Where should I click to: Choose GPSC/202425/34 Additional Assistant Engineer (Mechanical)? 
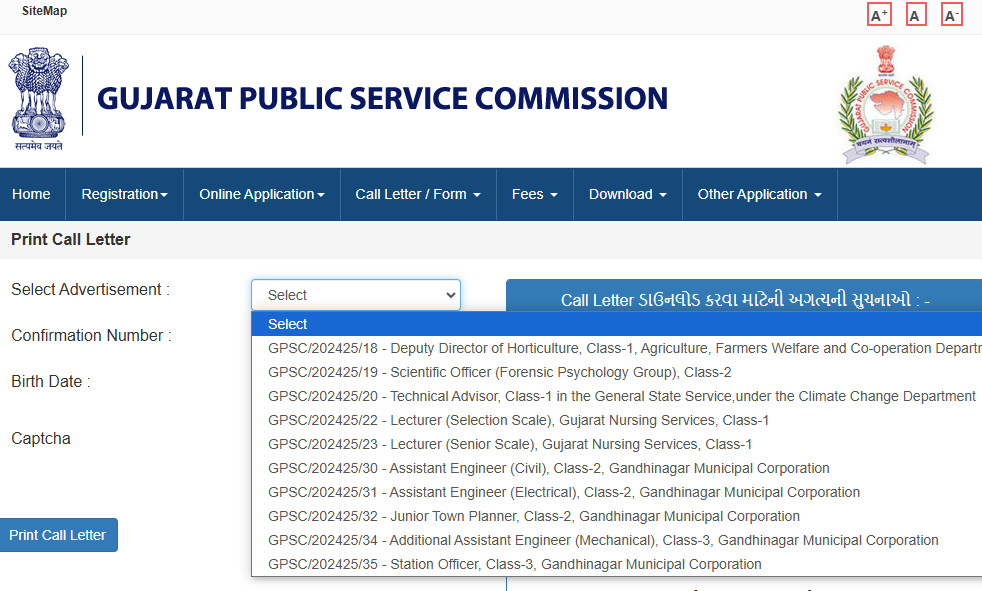(616, 540)
